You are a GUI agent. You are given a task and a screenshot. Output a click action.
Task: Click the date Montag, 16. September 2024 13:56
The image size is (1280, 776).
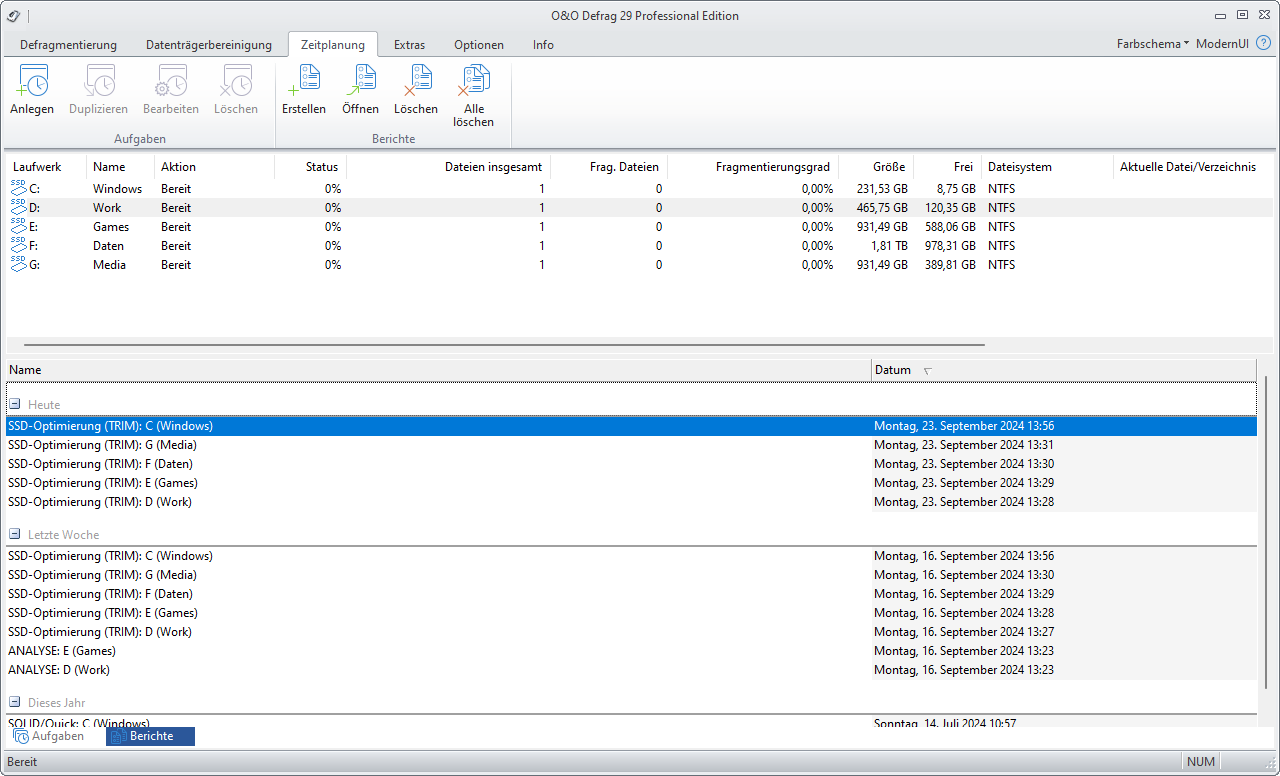(964, 556)
